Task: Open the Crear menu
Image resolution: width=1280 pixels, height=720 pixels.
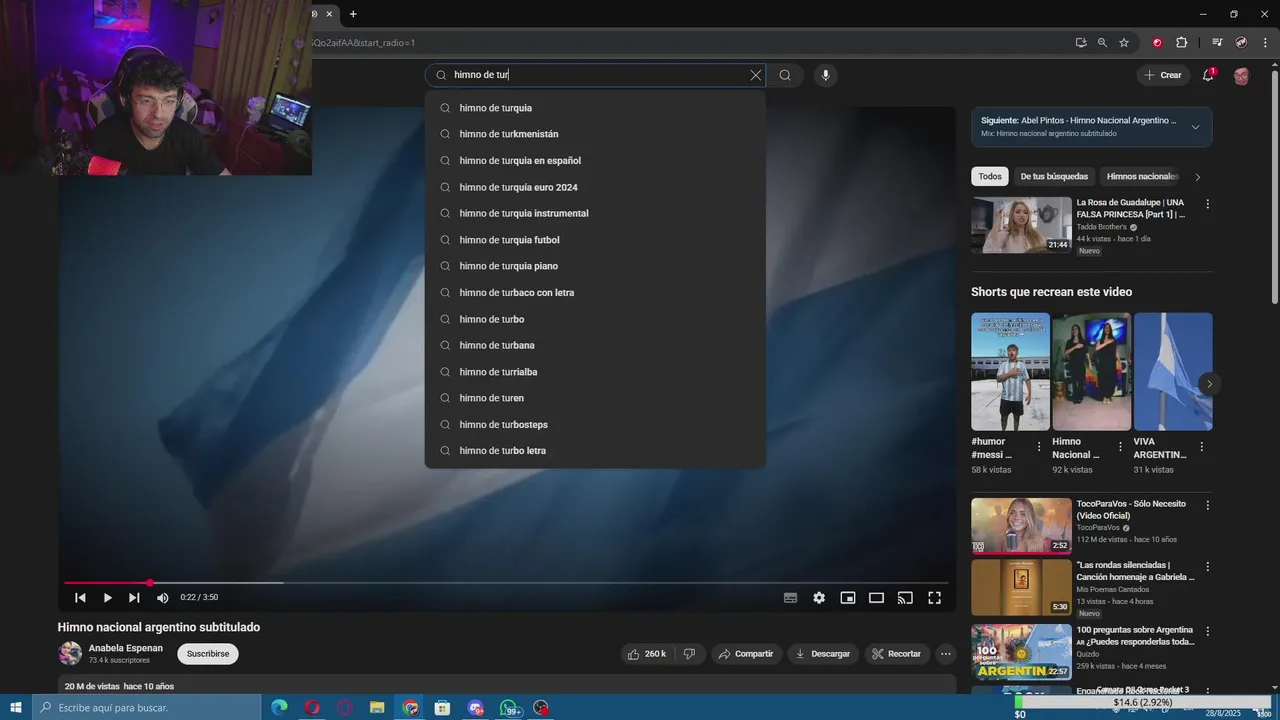Action: coord(1163,75)
